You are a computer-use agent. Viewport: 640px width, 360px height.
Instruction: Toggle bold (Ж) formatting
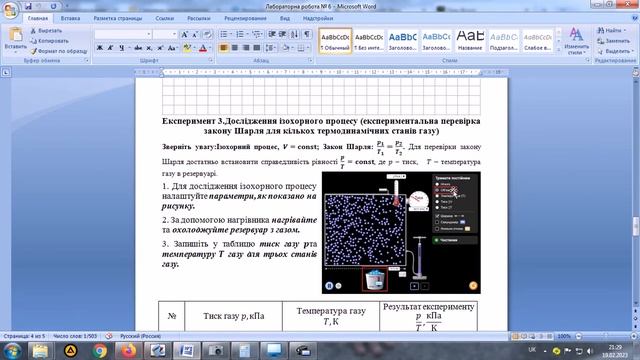pyautogui.click(x=100, y=48)
